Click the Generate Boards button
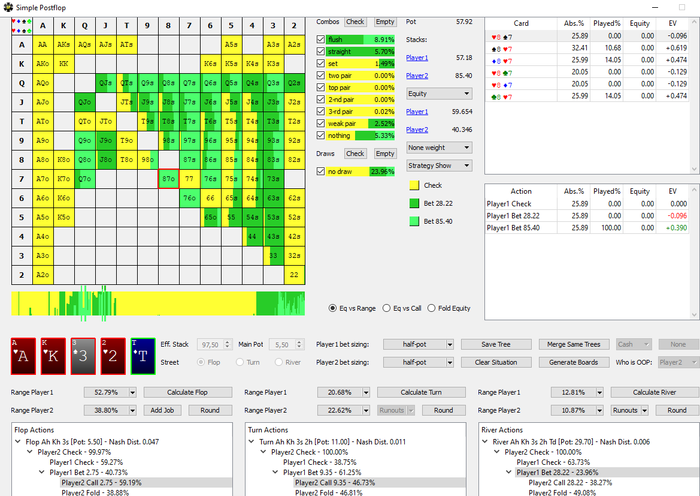The width and height of the screenshot is (700, 496). (574, 362)
